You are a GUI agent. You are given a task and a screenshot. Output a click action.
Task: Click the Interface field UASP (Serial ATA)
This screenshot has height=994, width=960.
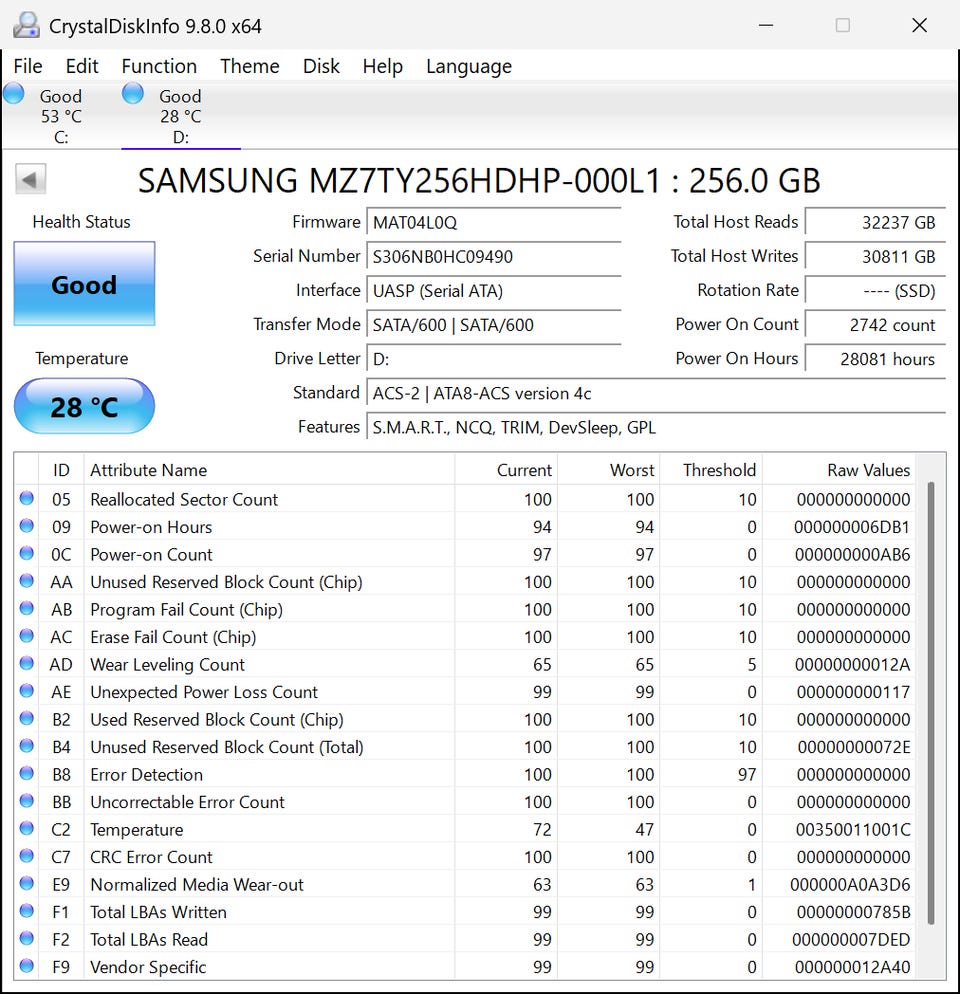coord(493,291)
